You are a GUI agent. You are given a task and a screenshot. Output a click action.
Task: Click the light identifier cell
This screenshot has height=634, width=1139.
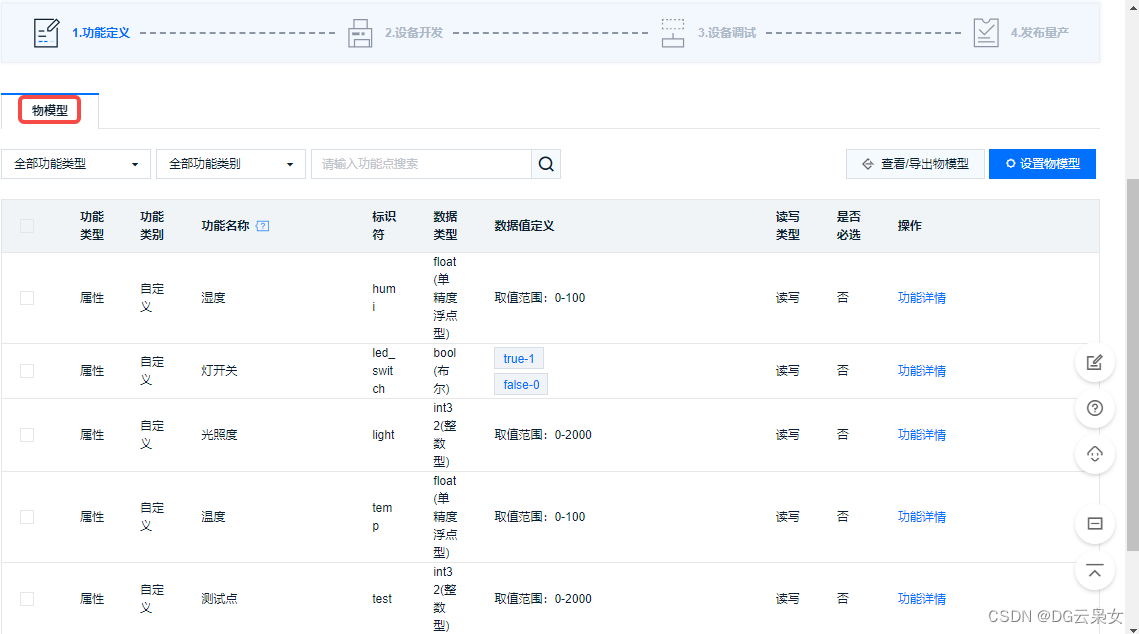[384, 435]
